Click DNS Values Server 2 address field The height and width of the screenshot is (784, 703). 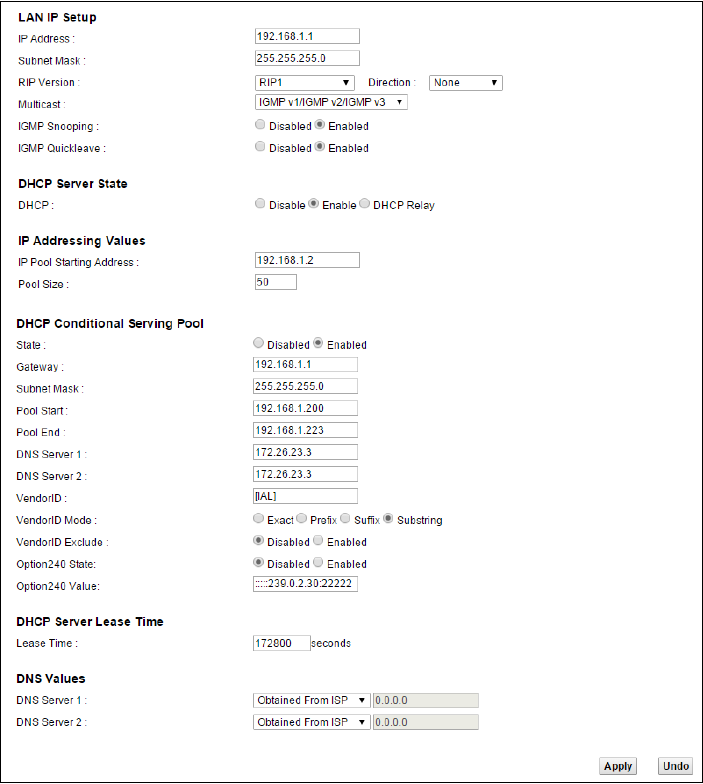point(426,722)
